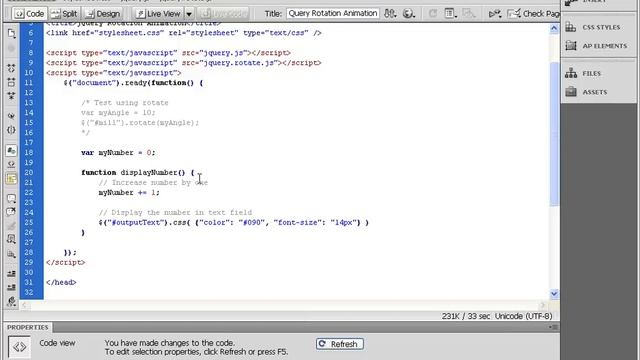Click the Balance Braces icon

pos(11,130)
